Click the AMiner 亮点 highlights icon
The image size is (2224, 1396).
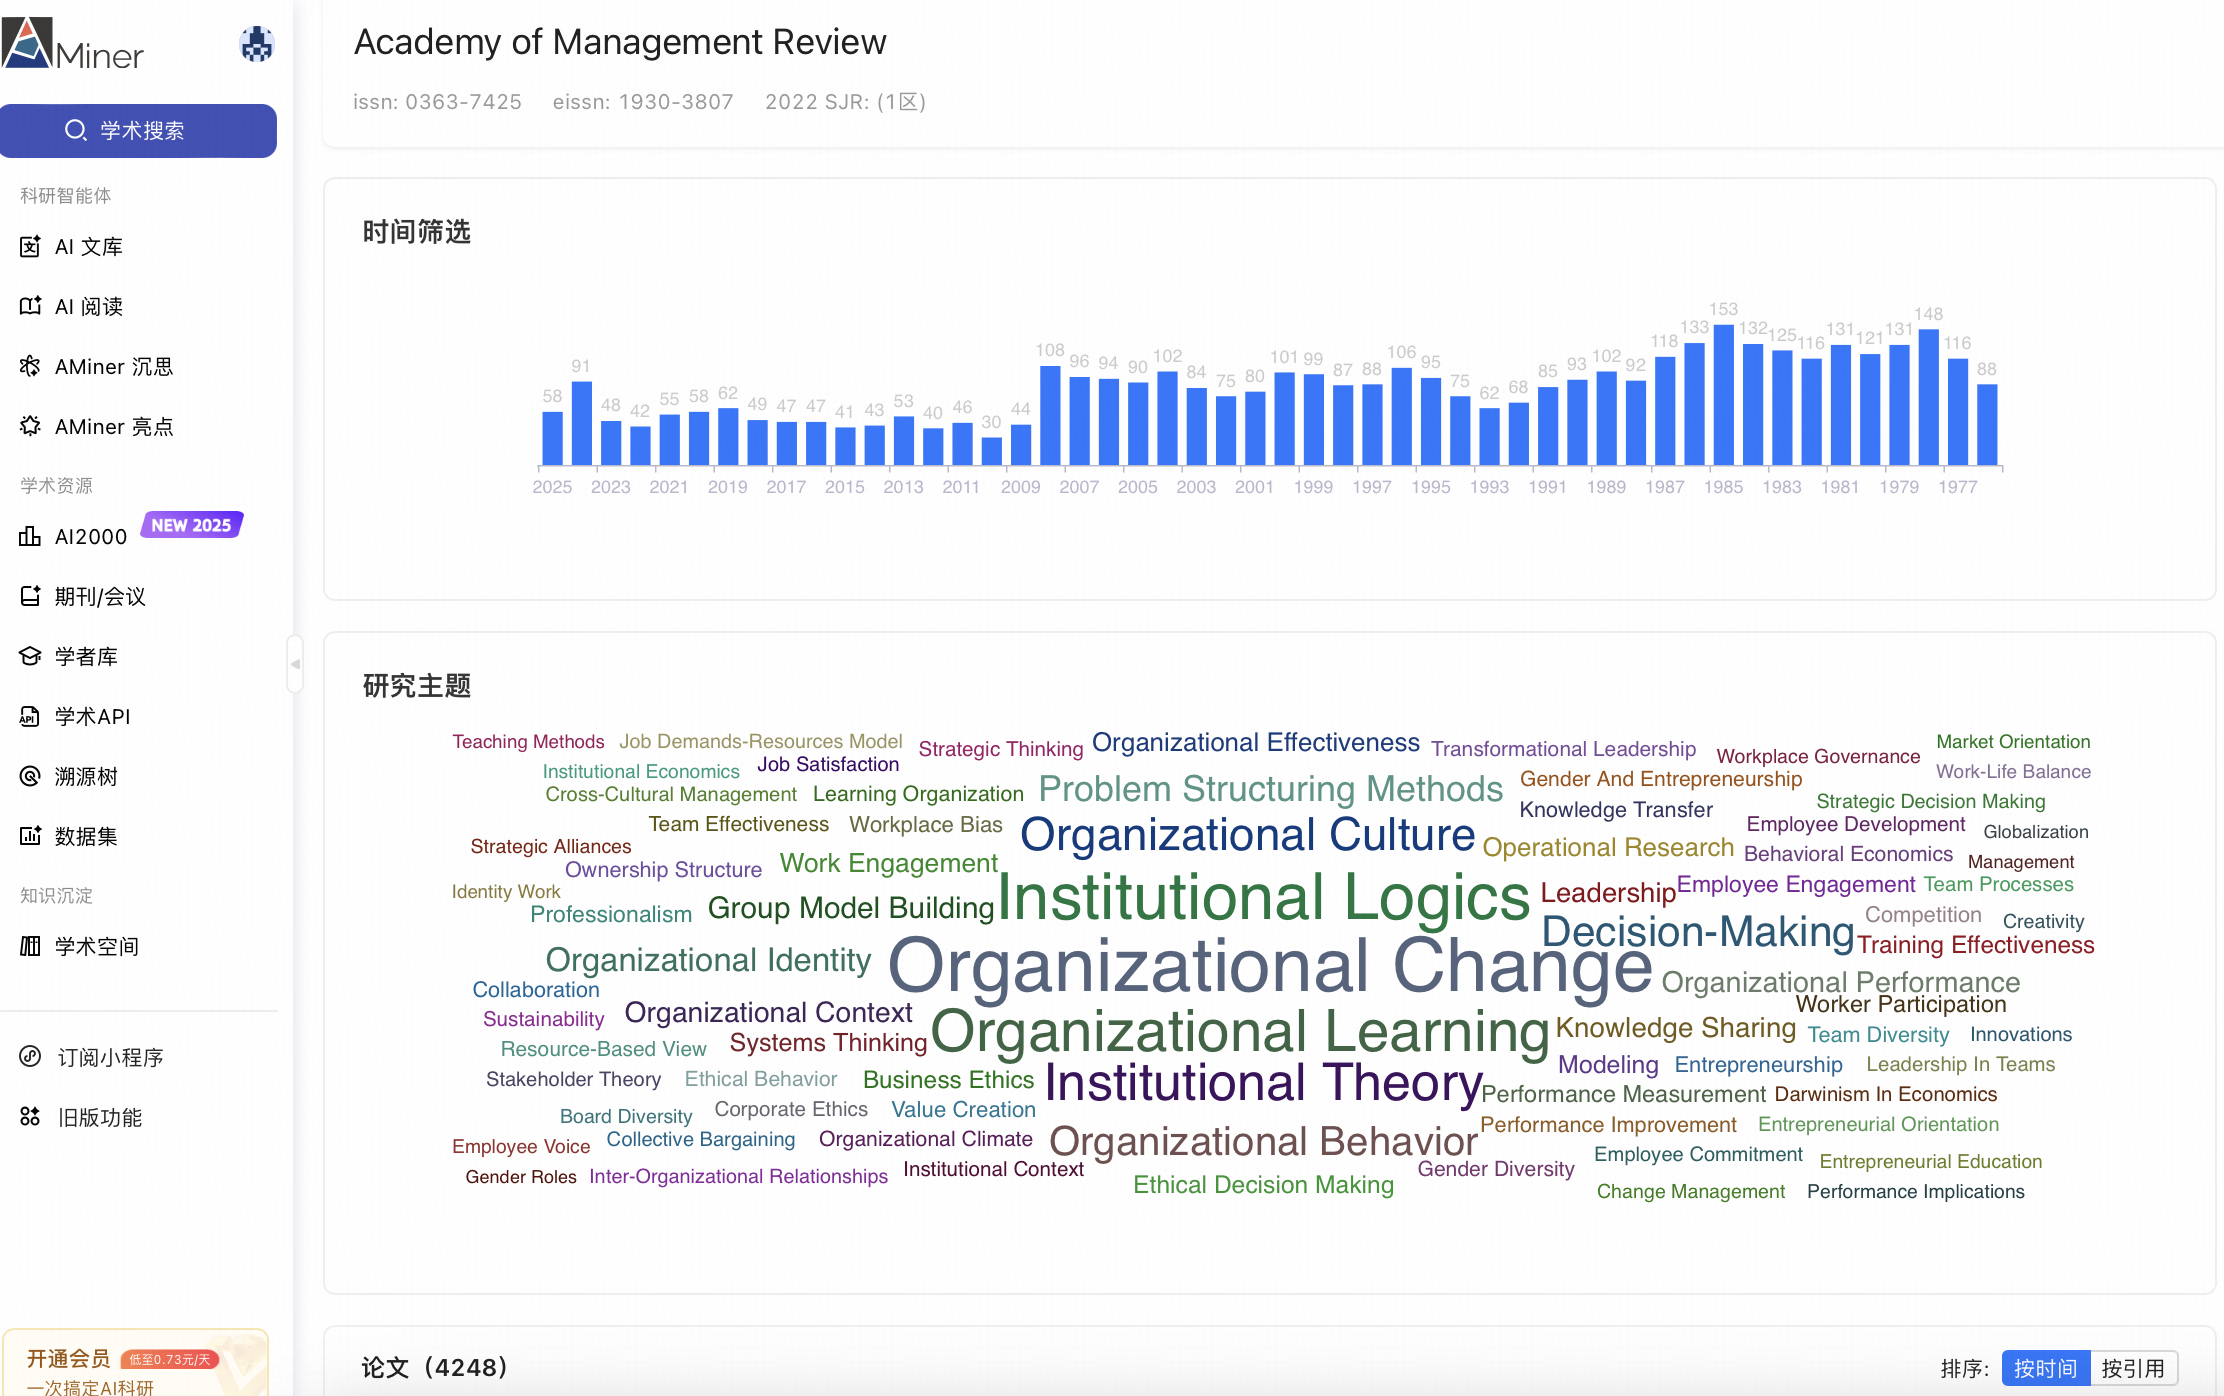click(30, 426)
